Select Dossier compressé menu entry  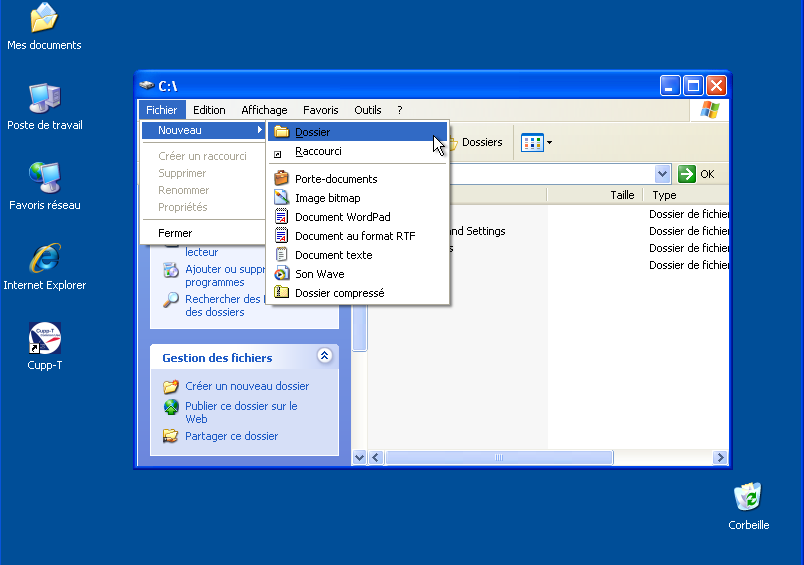tap(339, 293)
